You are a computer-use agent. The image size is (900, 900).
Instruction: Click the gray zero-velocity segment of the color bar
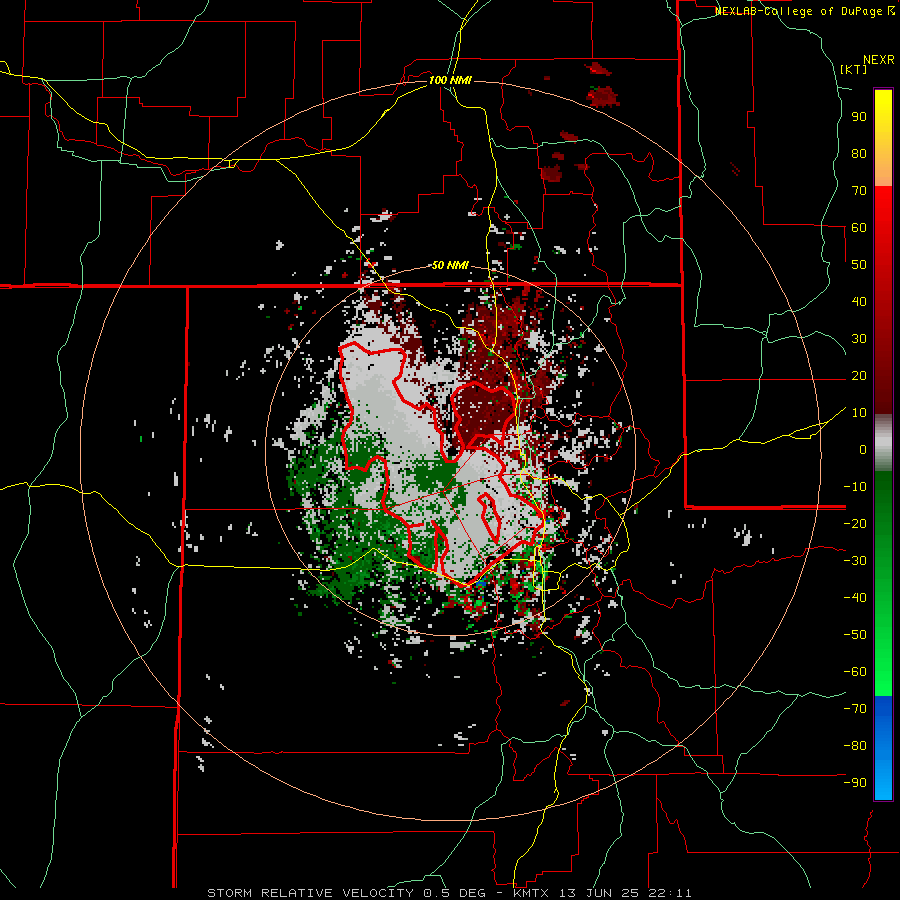[883, 443]
